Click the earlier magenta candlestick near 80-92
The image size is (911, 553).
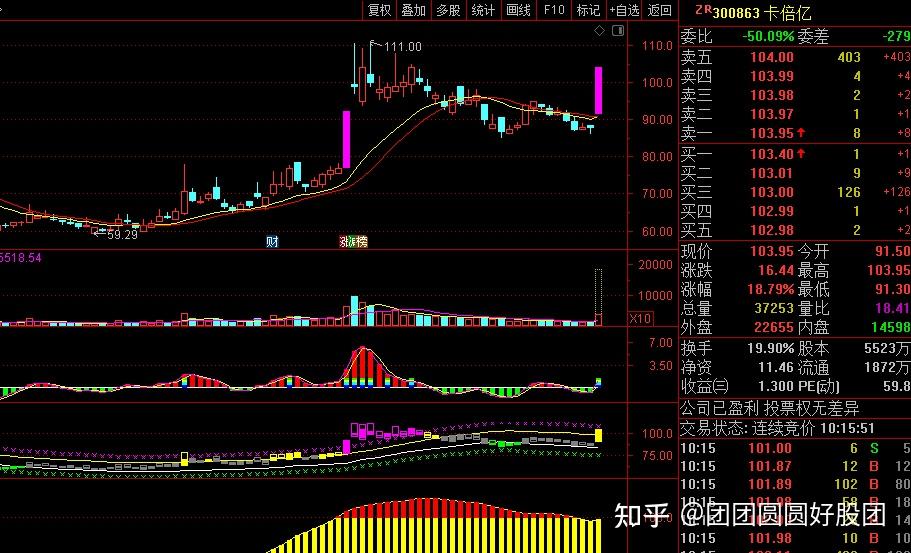pyautogui.click(x=347, y=139)
